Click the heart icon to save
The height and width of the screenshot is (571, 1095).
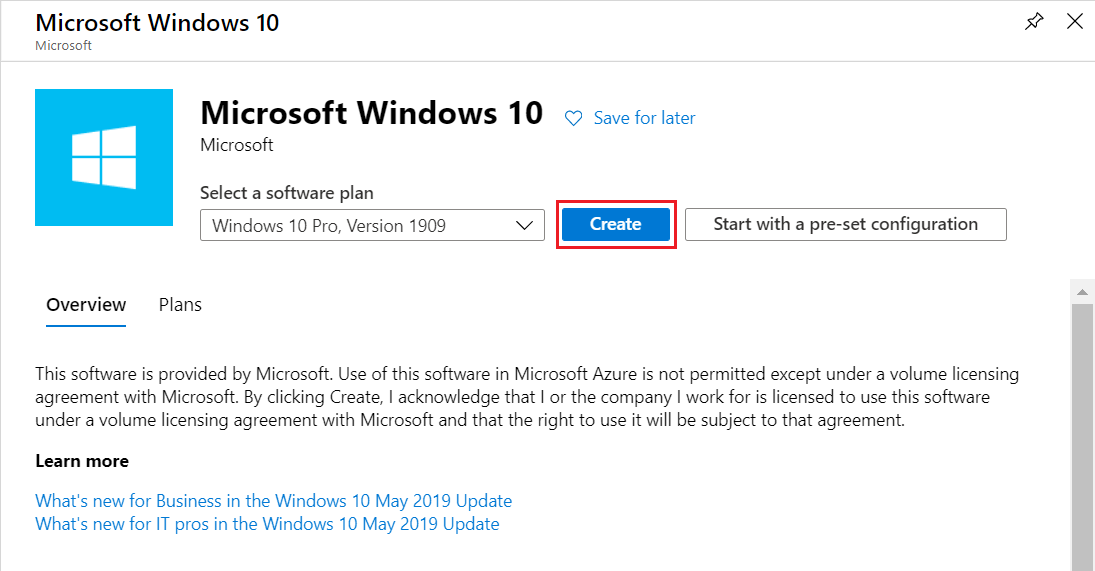[x=573, y=118]
